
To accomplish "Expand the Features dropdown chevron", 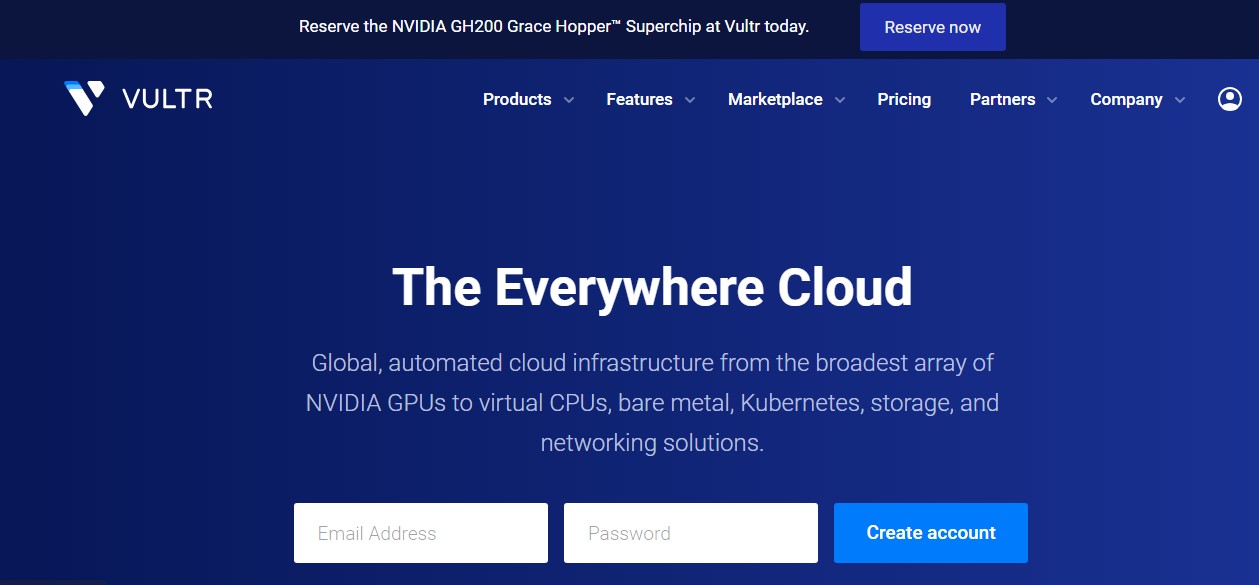I will 689,100.
